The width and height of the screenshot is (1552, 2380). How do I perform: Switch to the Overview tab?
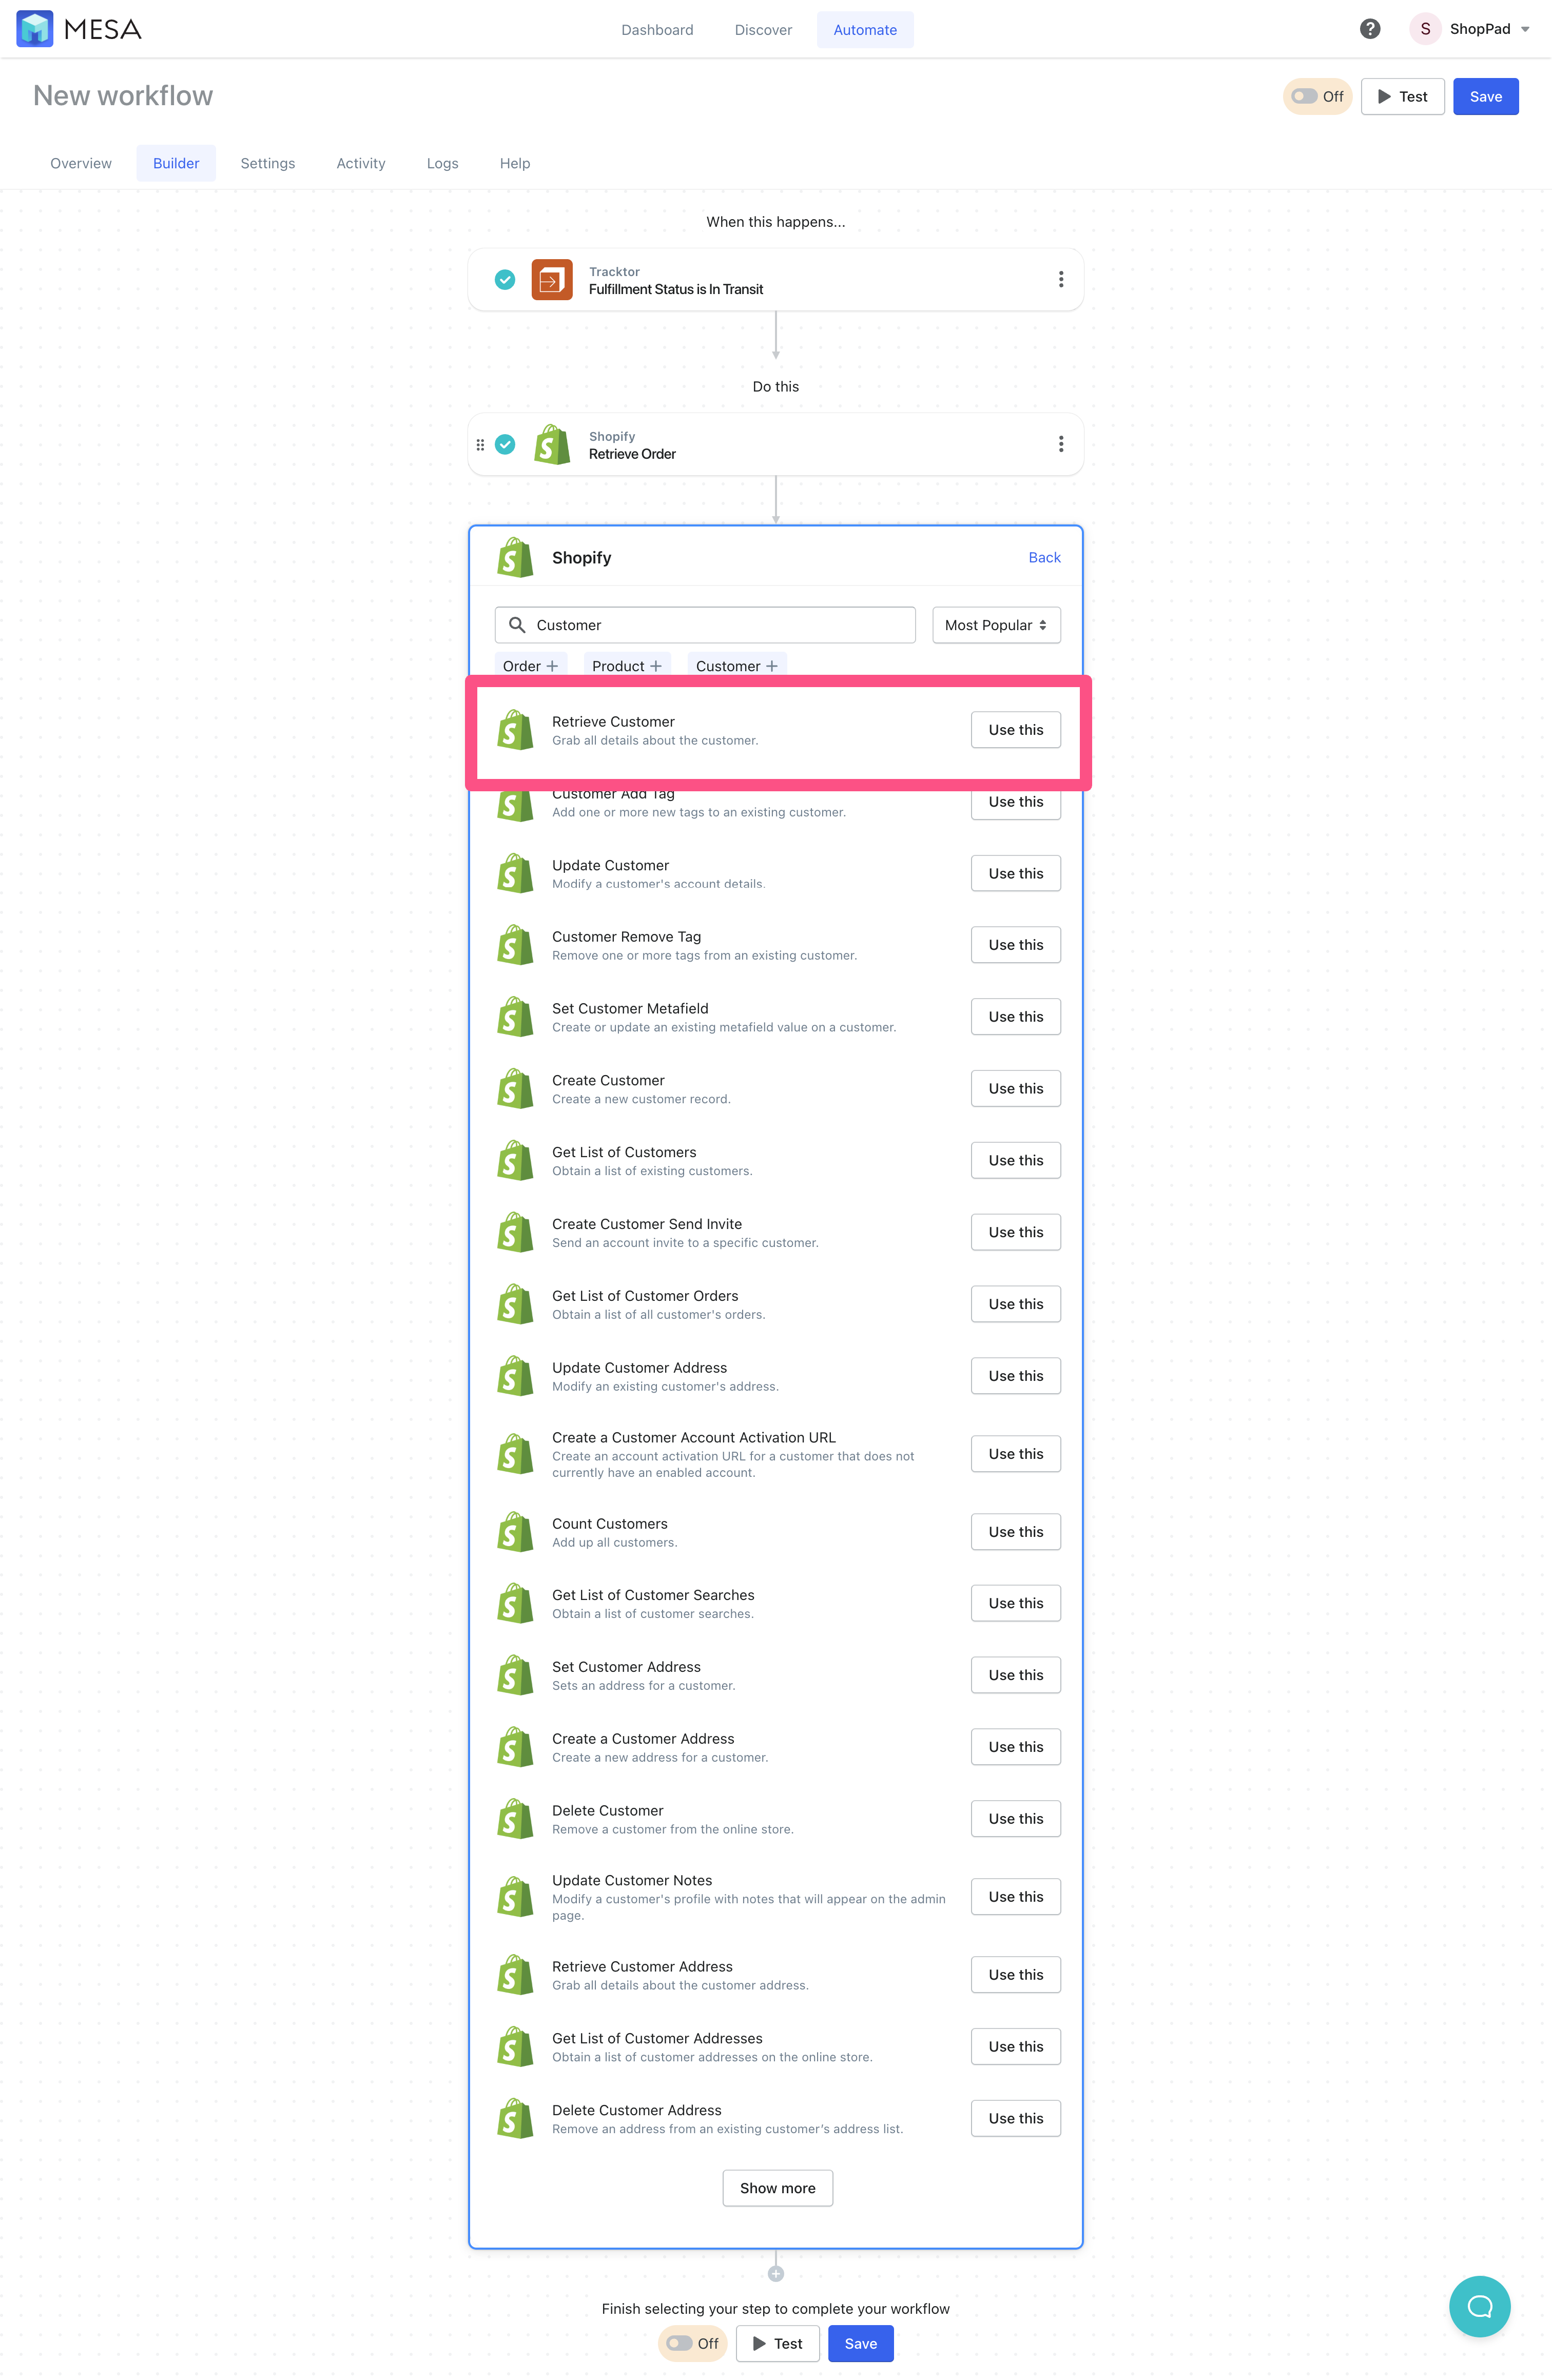(x=81, y=163)
